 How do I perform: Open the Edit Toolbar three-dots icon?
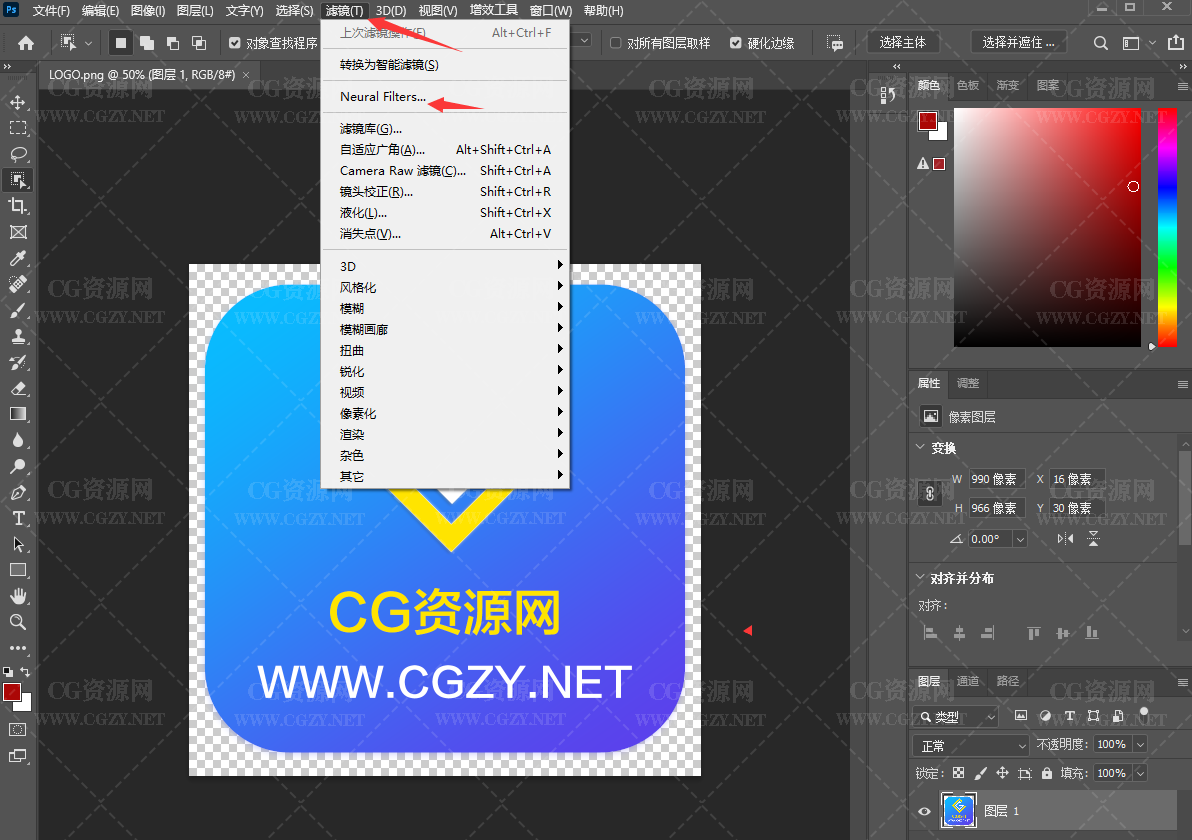18,648
